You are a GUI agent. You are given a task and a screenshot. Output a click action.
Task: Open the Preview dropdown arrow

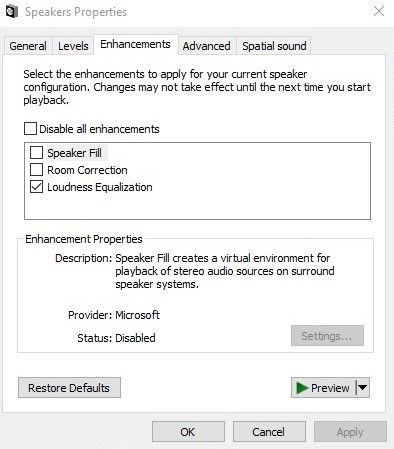point(363,388)
